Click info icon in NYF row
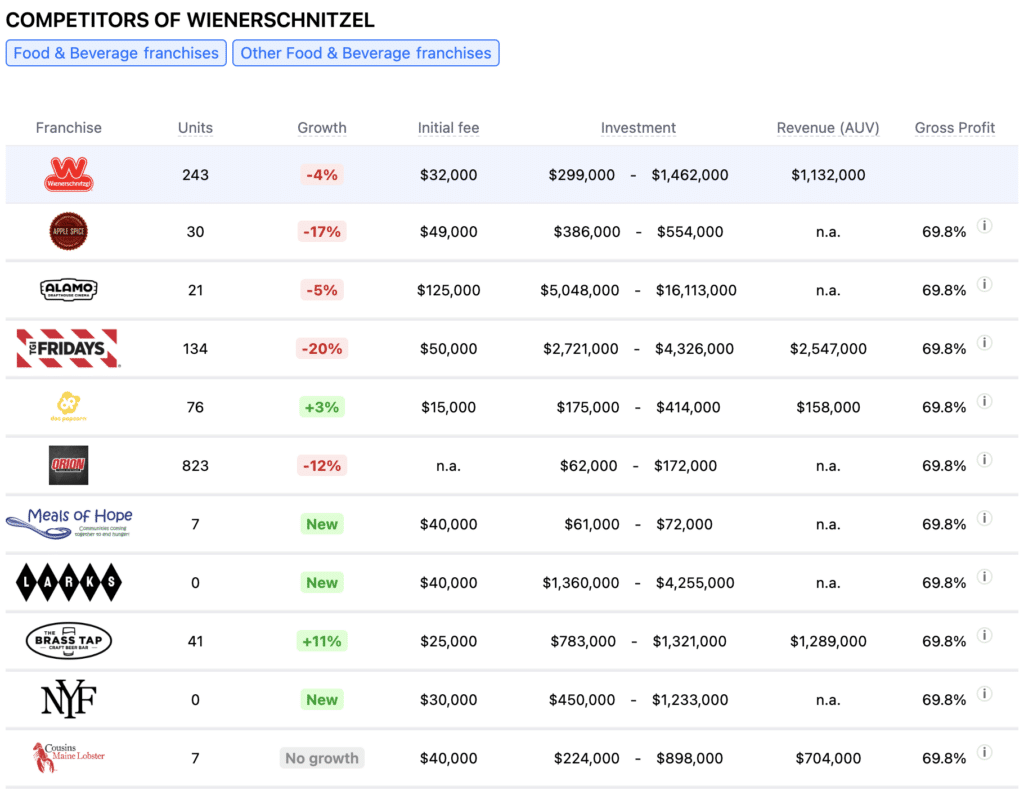1024x800 pixels. (984, 694)
